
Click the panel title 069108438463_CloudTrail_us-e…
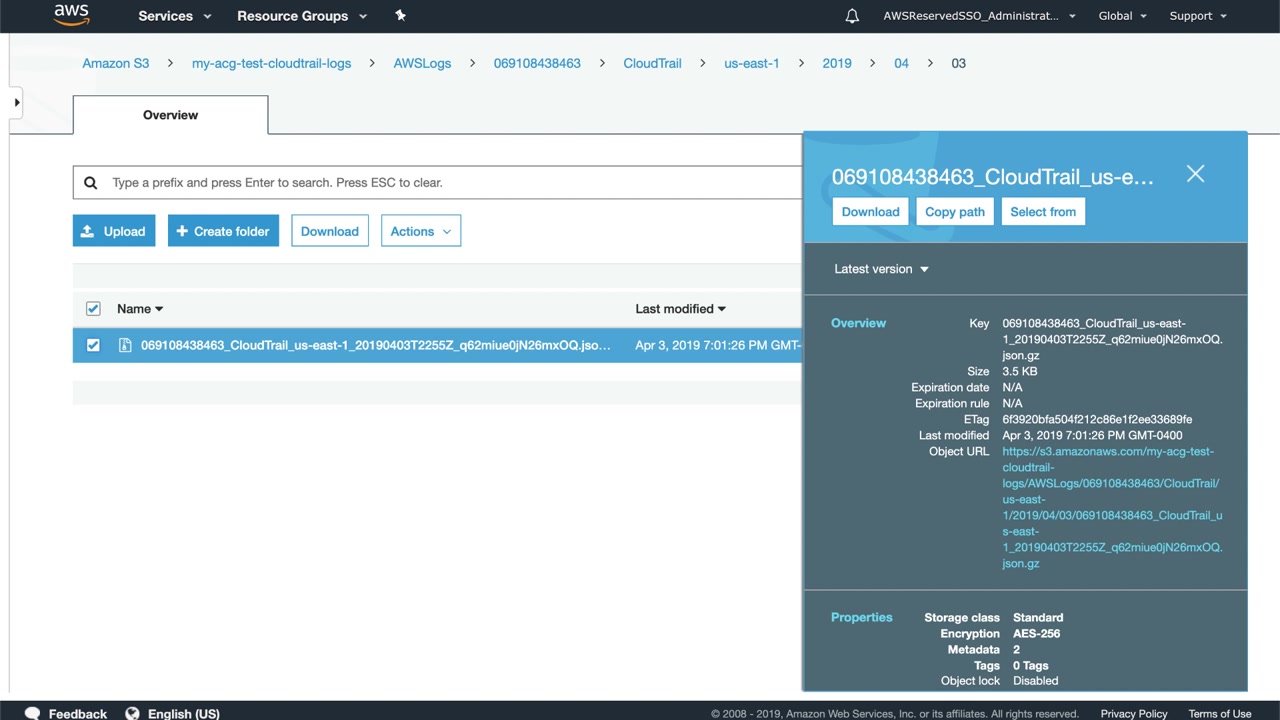coord(993,176)
